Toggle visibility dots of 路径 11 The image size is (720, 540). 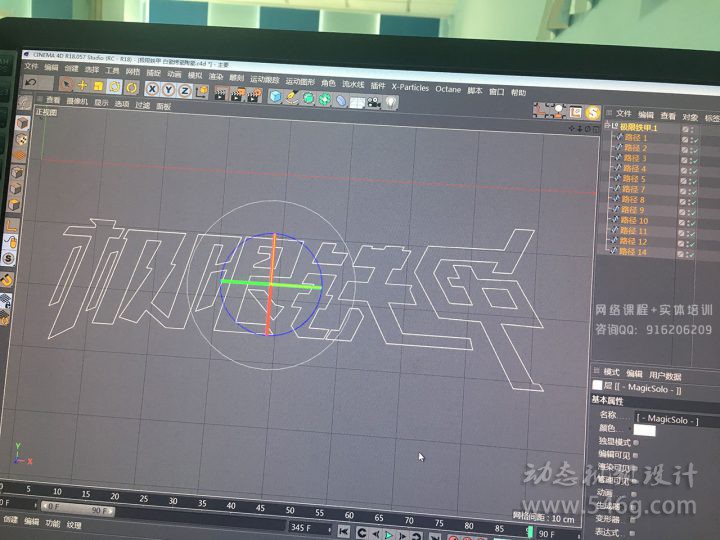[x=689, y=234]
